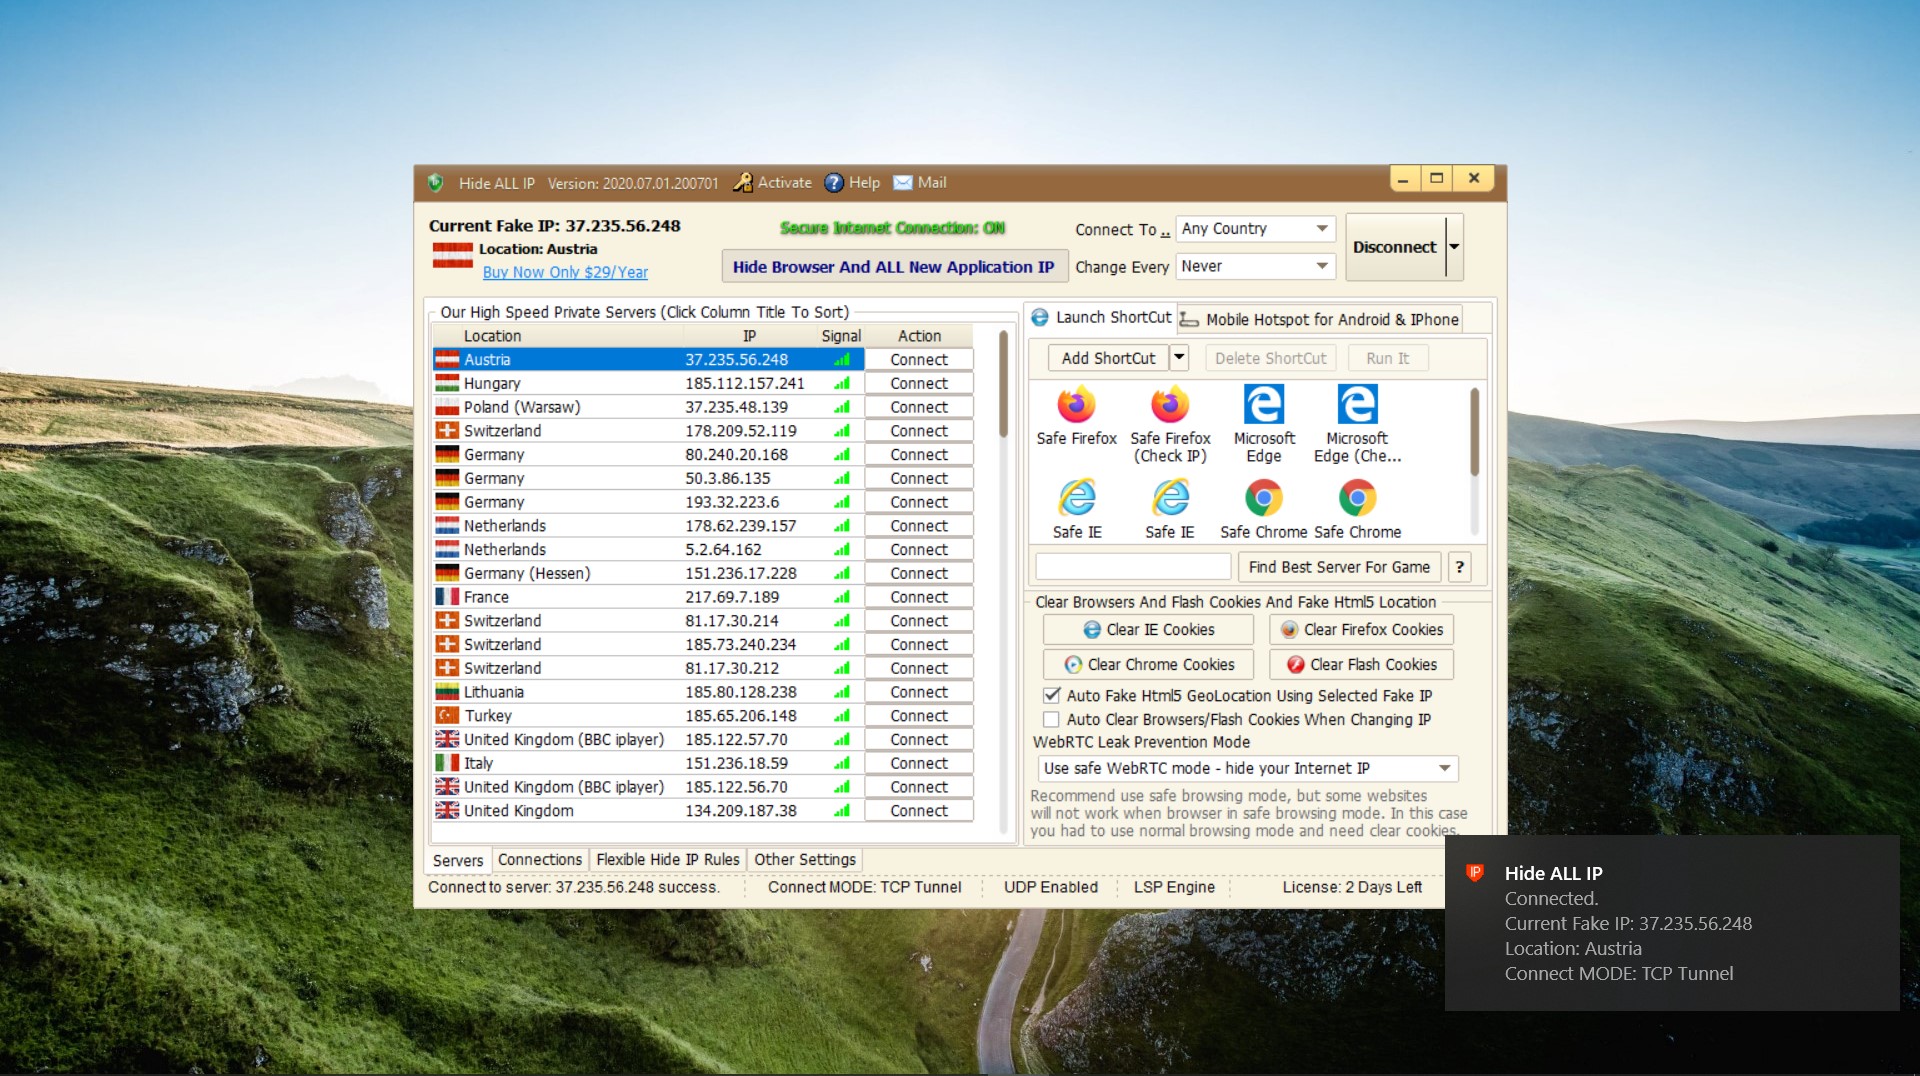This screenshot has height=1076, width=1920.
Task: Toggle Auto Fake Html5 GeoLocation checkbox
Action: click(x=1051, y=695)
